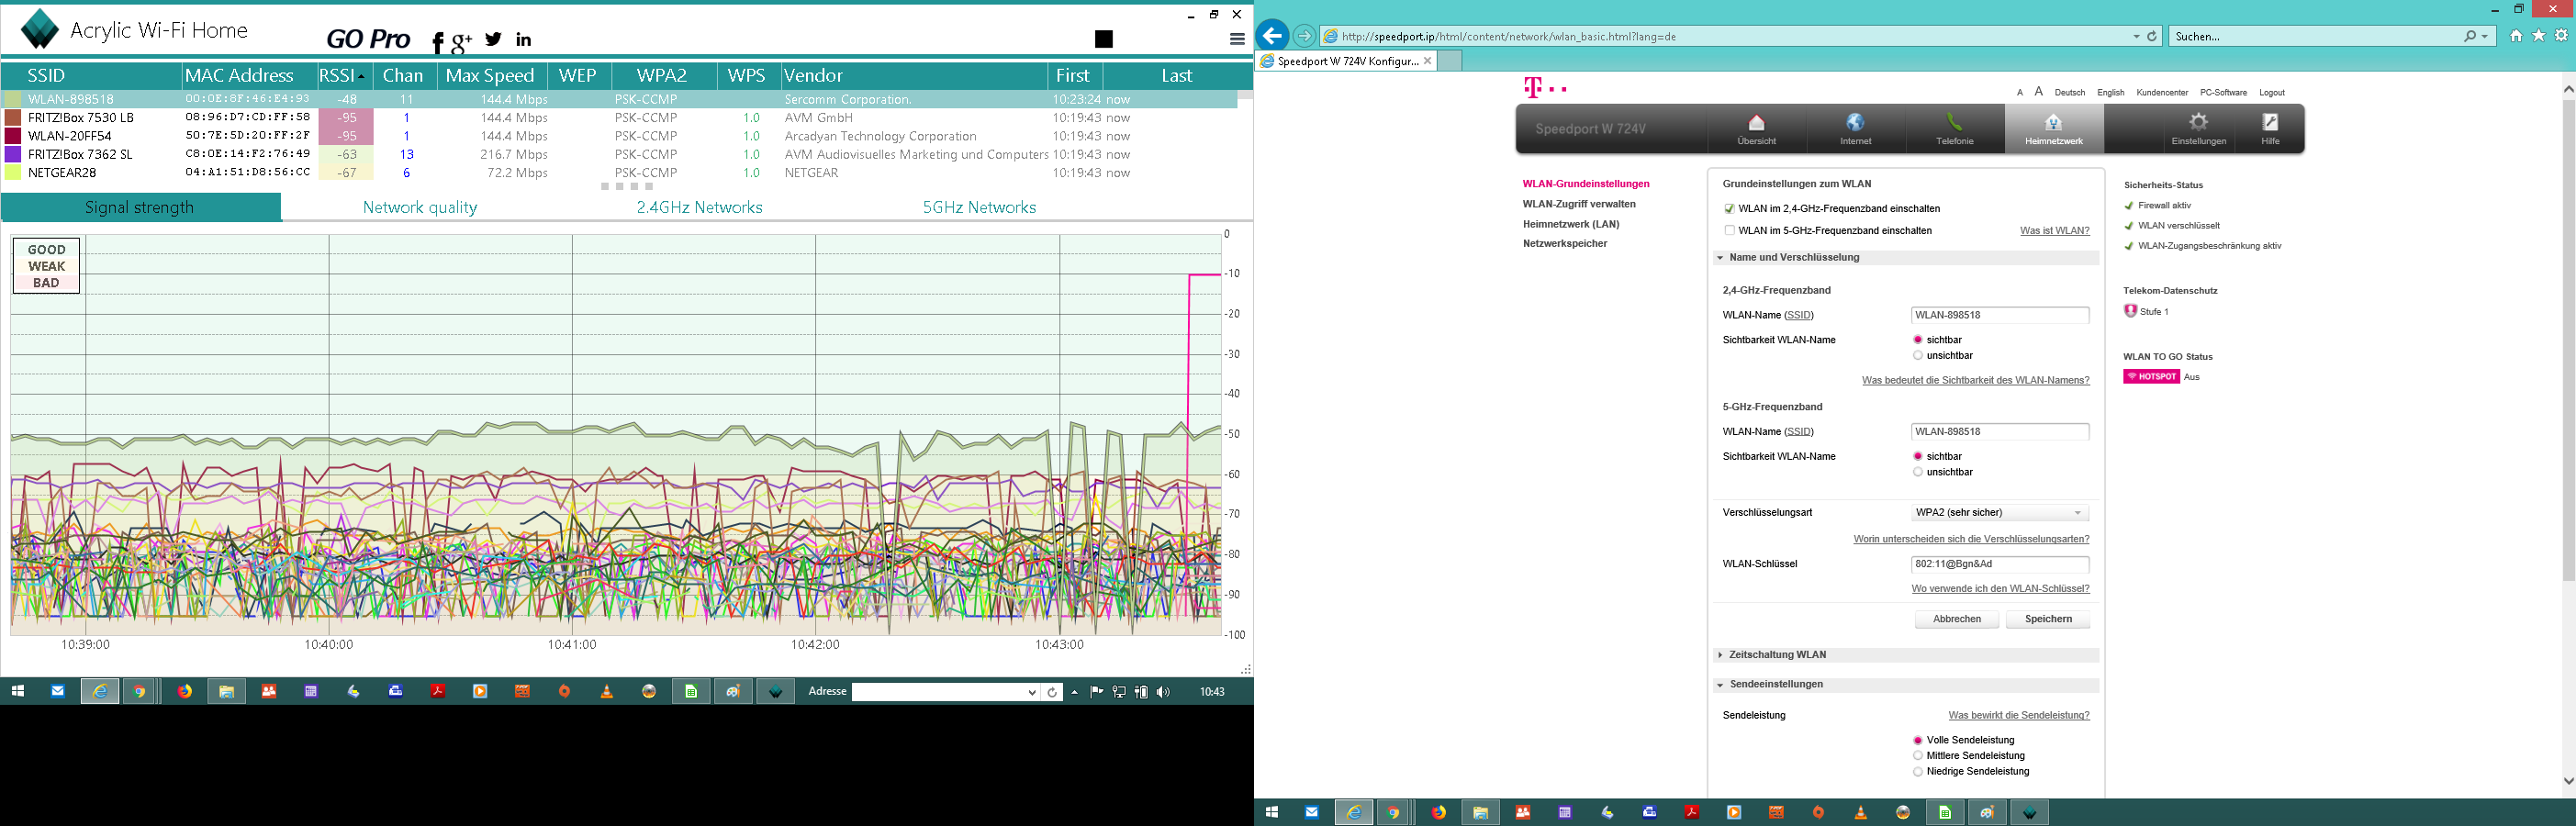Open the Was ist WLAN? help link

coord(2054,231)
